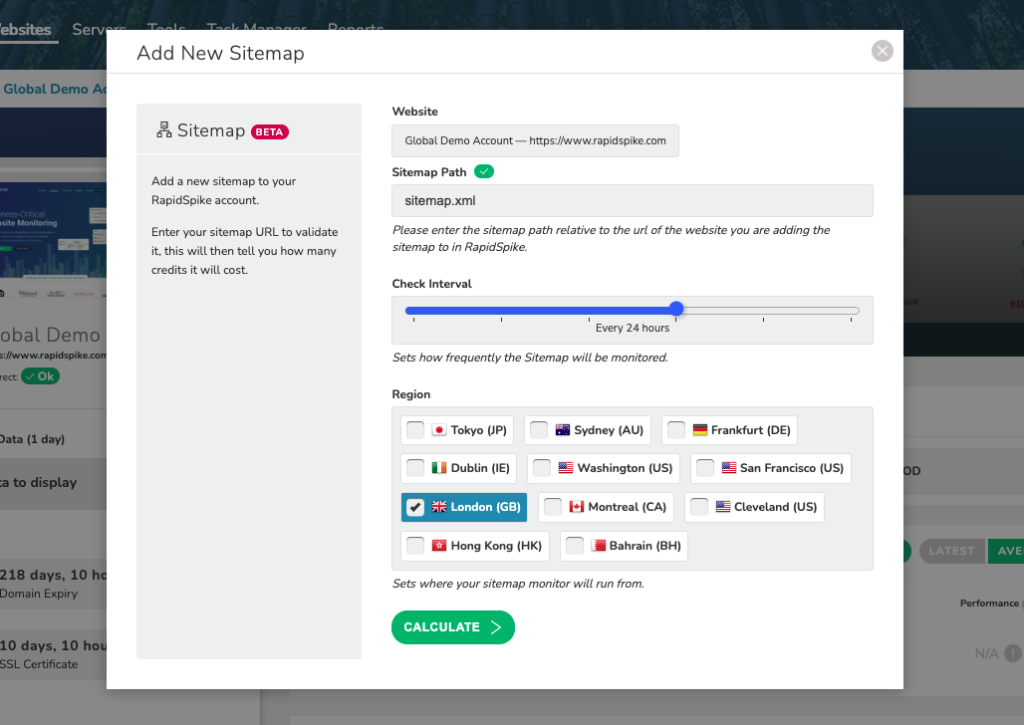
Task: Click the 'SSL Certificate' text in background
Action: tap(39, 664)
